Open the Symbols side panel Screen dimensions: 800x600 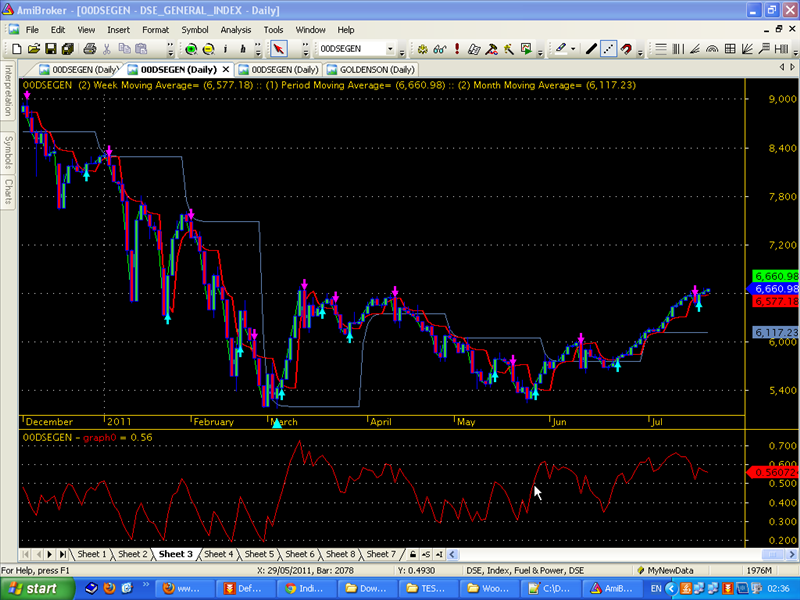coord(8,152)
